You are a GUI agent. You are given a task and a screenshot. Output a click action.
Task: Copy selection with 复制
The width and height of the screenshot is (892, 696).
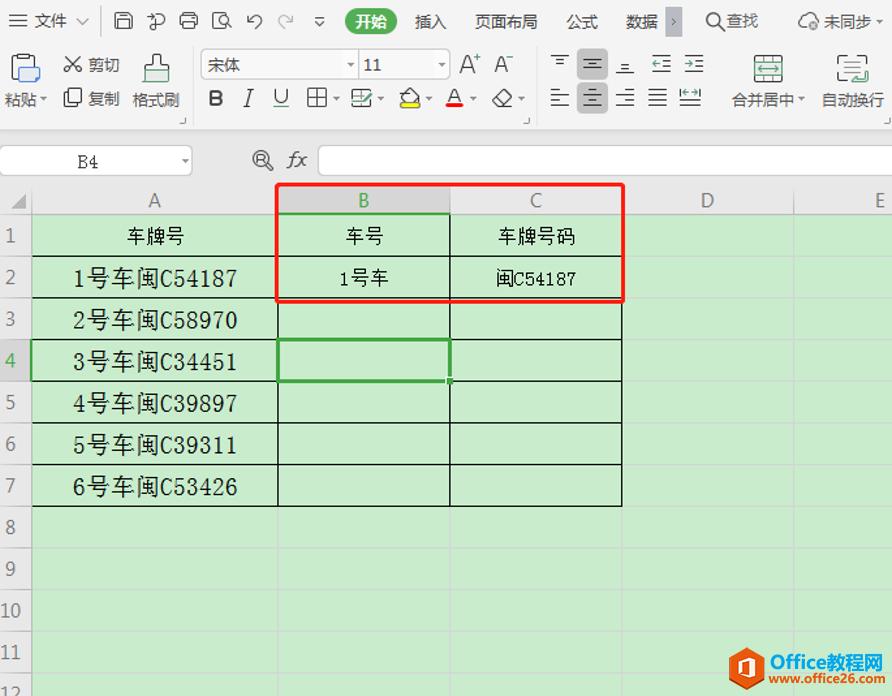point(92,98)
